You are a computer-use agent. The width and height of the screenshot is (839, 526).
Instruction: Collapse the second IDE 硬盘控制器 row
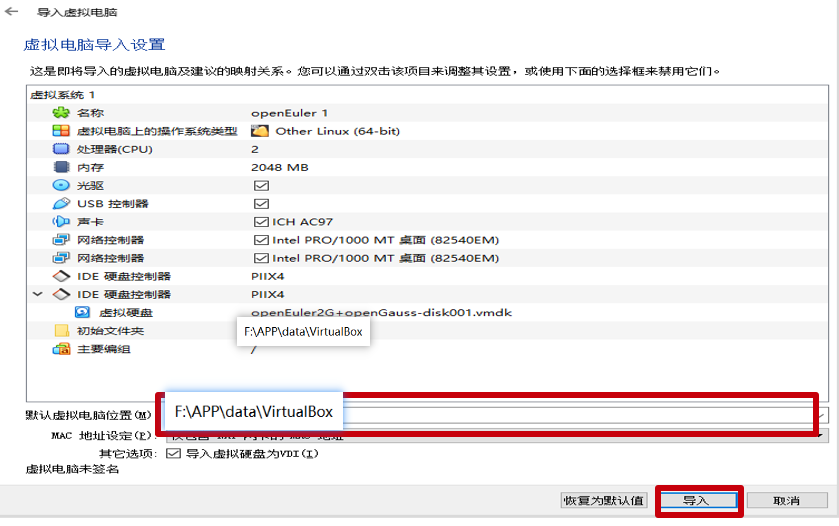[37, 294]
